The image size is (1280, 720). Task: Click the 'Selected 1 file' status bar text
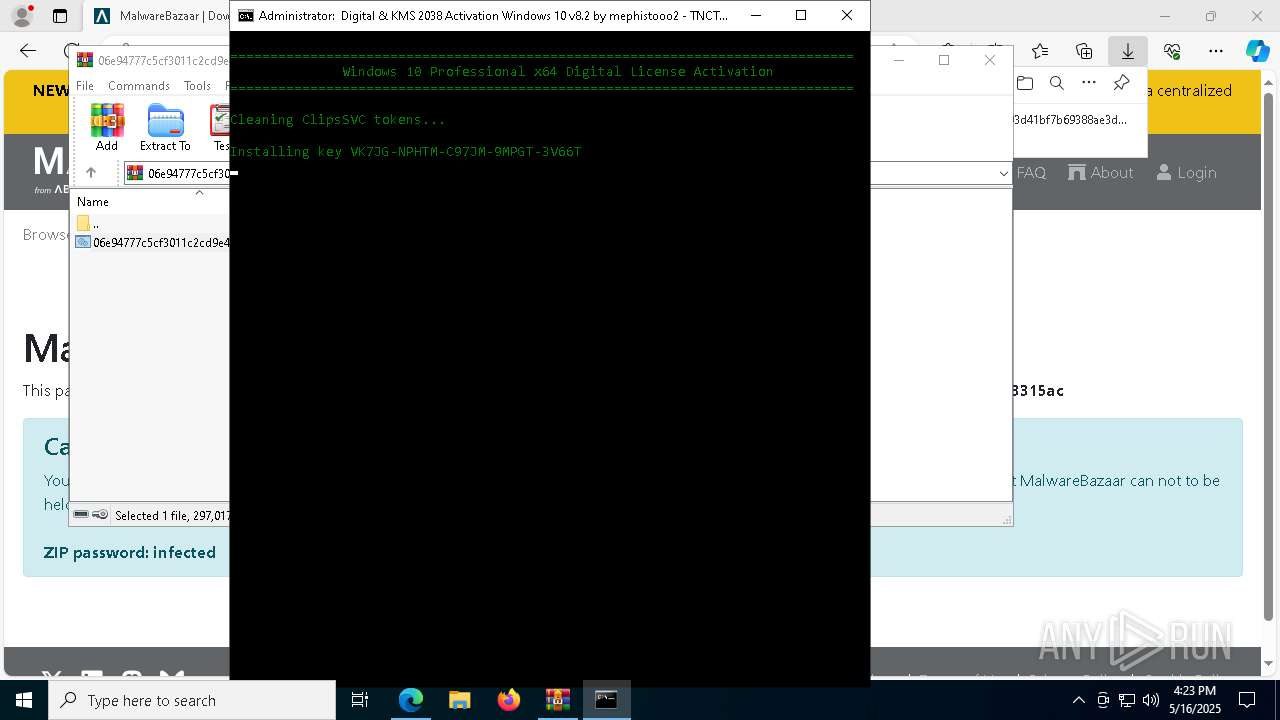[x=172, y=516]
